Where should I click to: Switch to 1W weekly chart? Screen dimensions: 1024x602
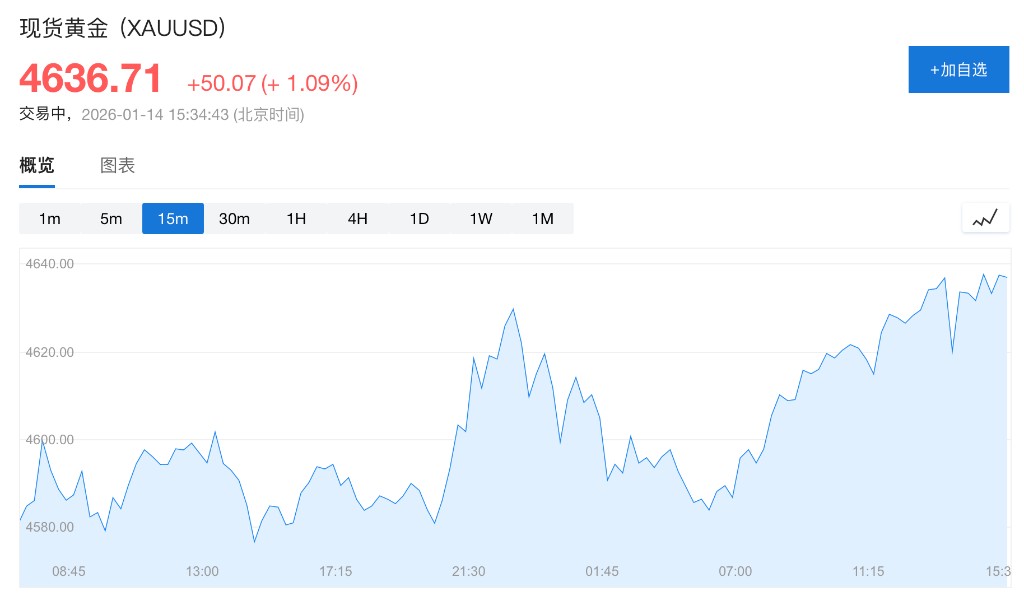click(481, 219)
